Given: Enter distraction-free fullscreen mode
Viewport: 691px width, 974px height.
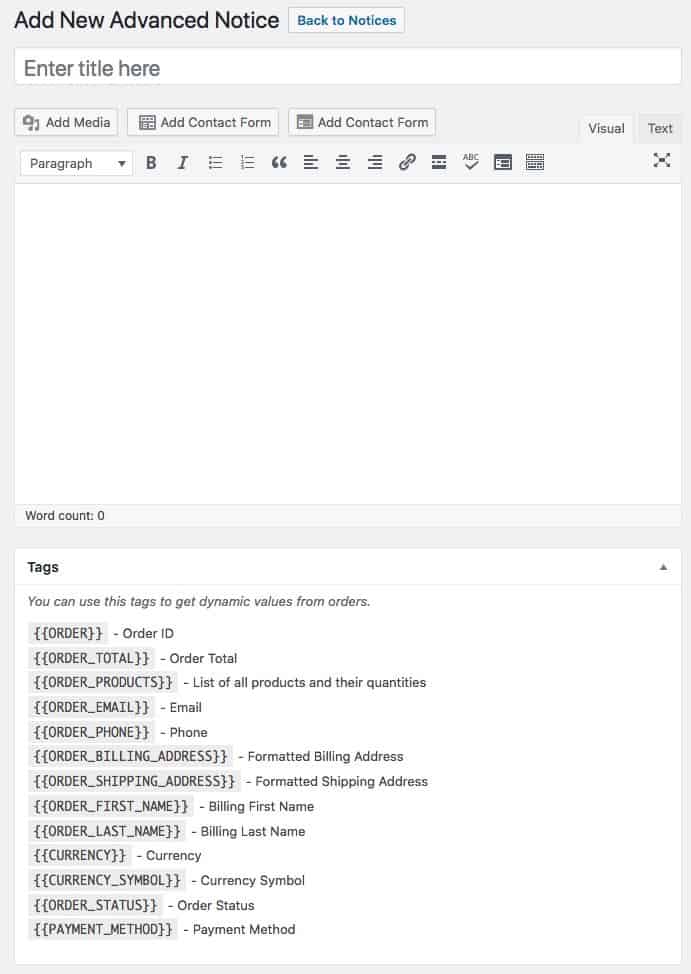Looking at the screenshot, I should pyautogui.click(x=661, y=160).
